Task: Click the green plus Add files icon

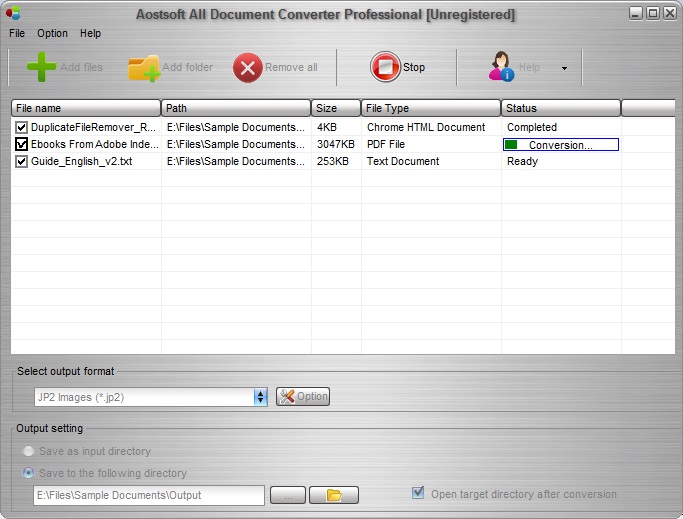Action: tap(41, 67)
